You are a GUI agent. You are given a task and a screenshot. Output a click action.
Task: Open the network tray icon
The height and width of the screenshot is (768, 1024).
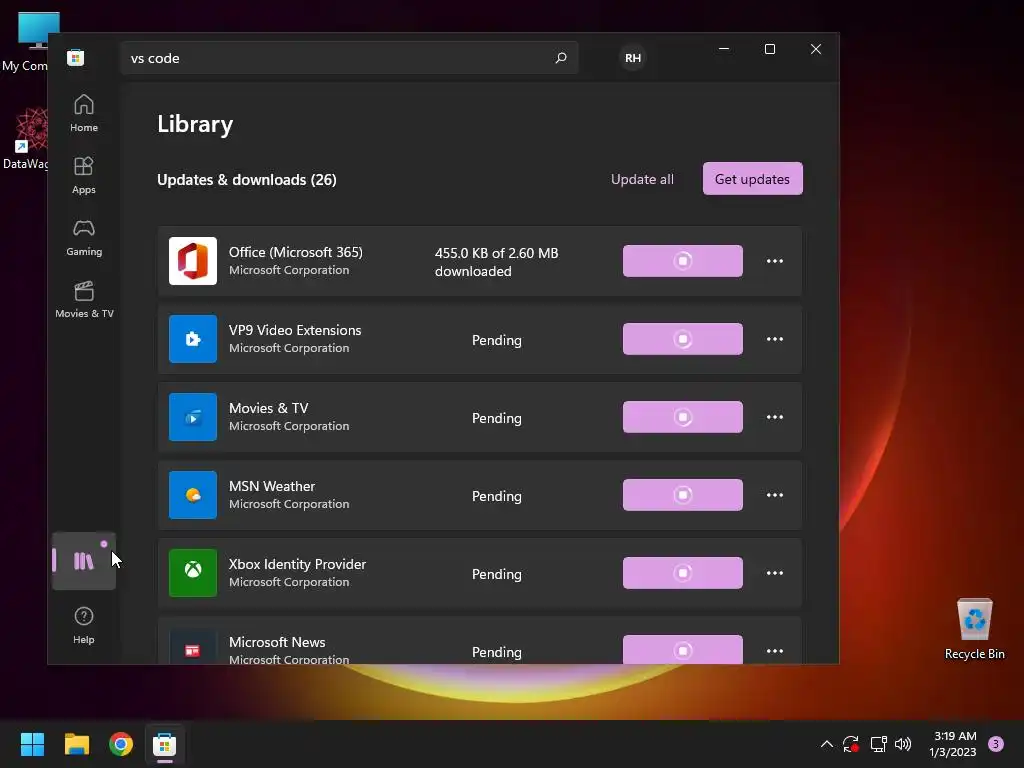point(878,744)
